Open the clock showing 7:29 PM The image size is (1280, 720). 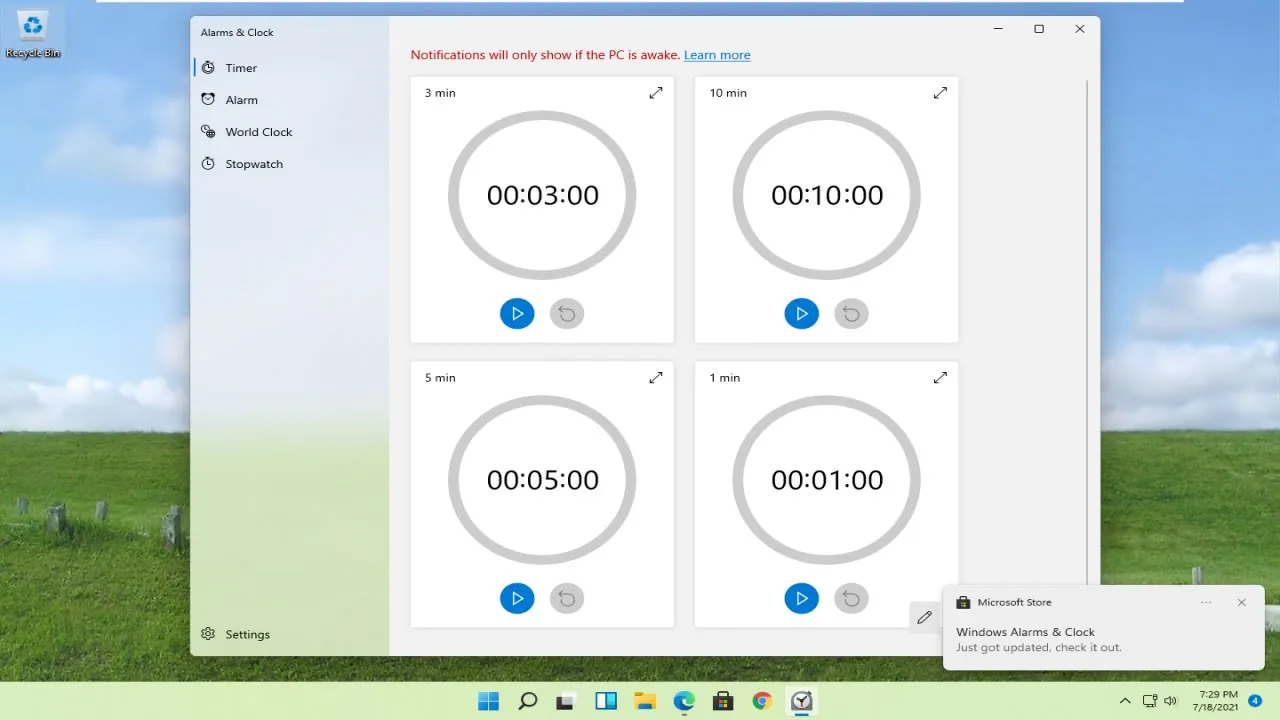tap(1215, 700)
